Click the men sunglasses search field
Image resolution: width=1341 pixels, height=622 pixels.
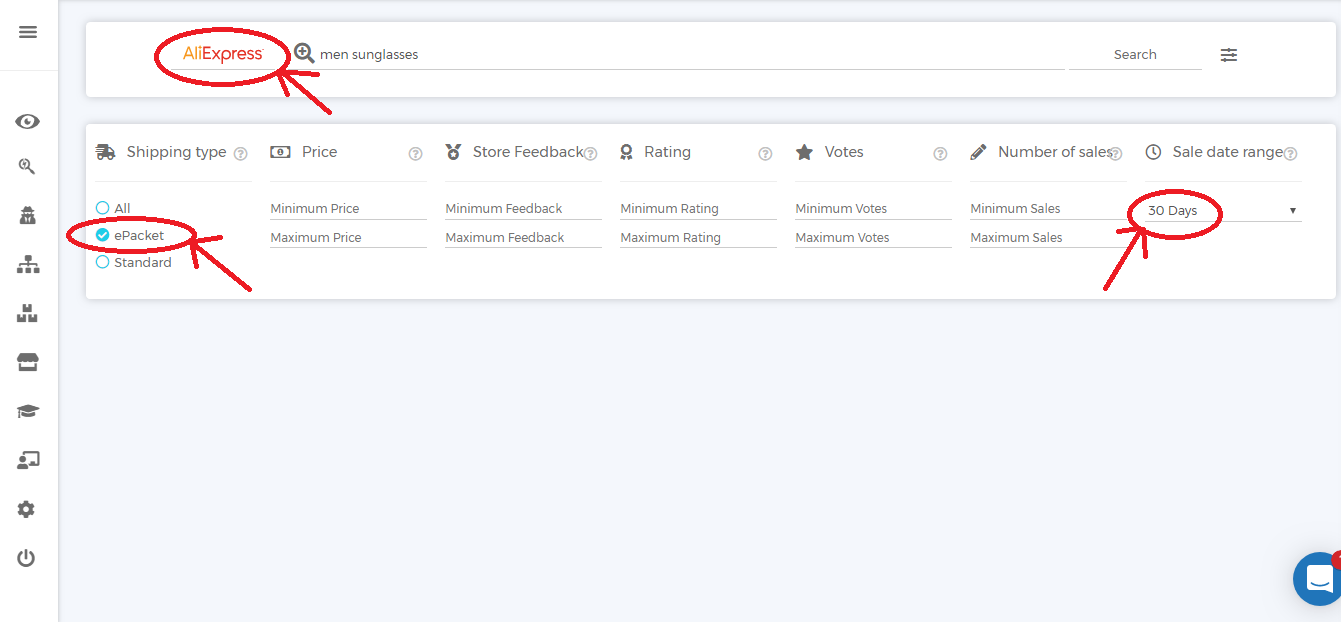[690, 55]
